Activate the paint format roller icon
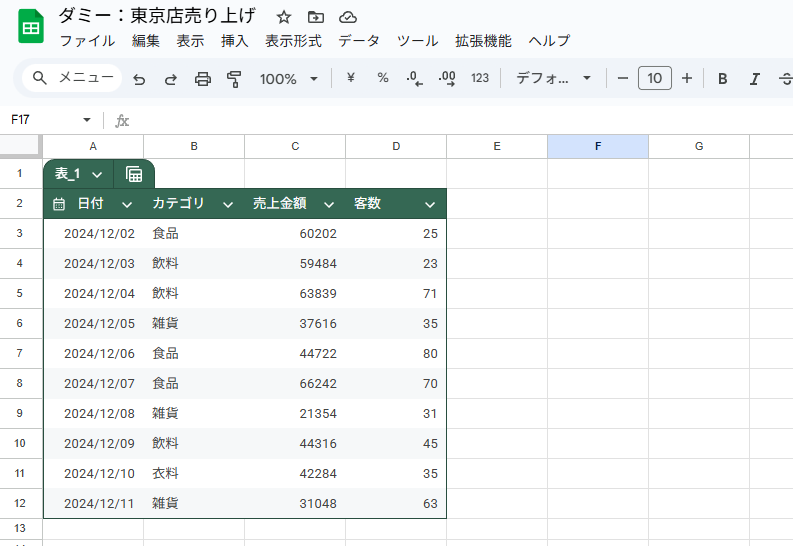 coord(234,79)
